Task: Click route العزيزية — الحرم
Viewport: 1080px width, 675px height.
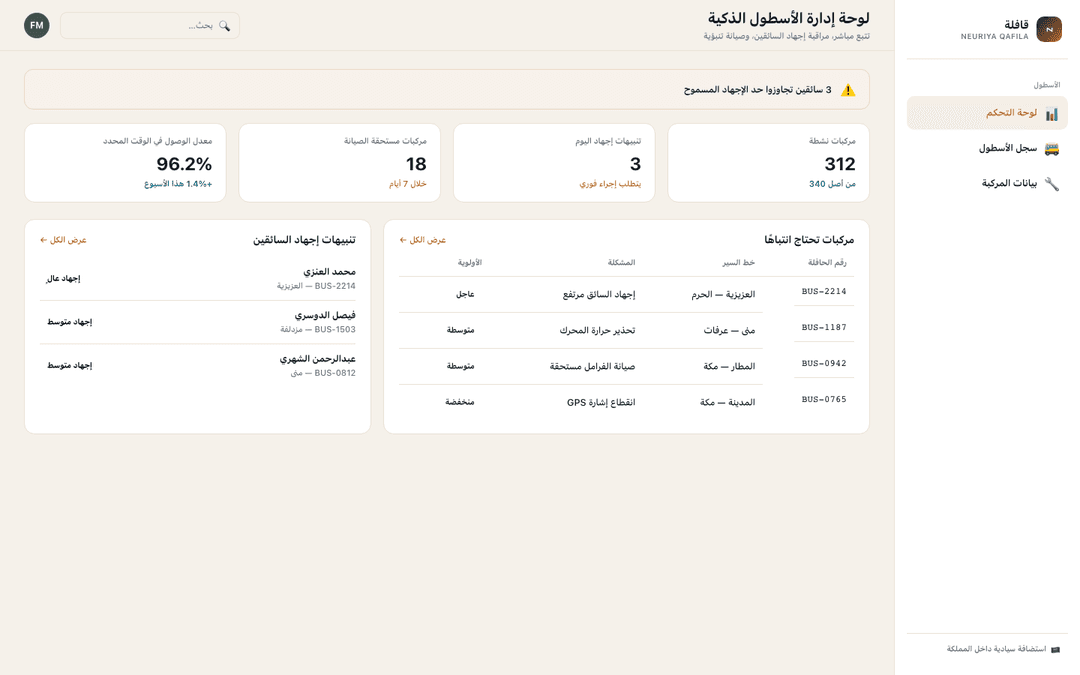Action: (x=723, y=294)
